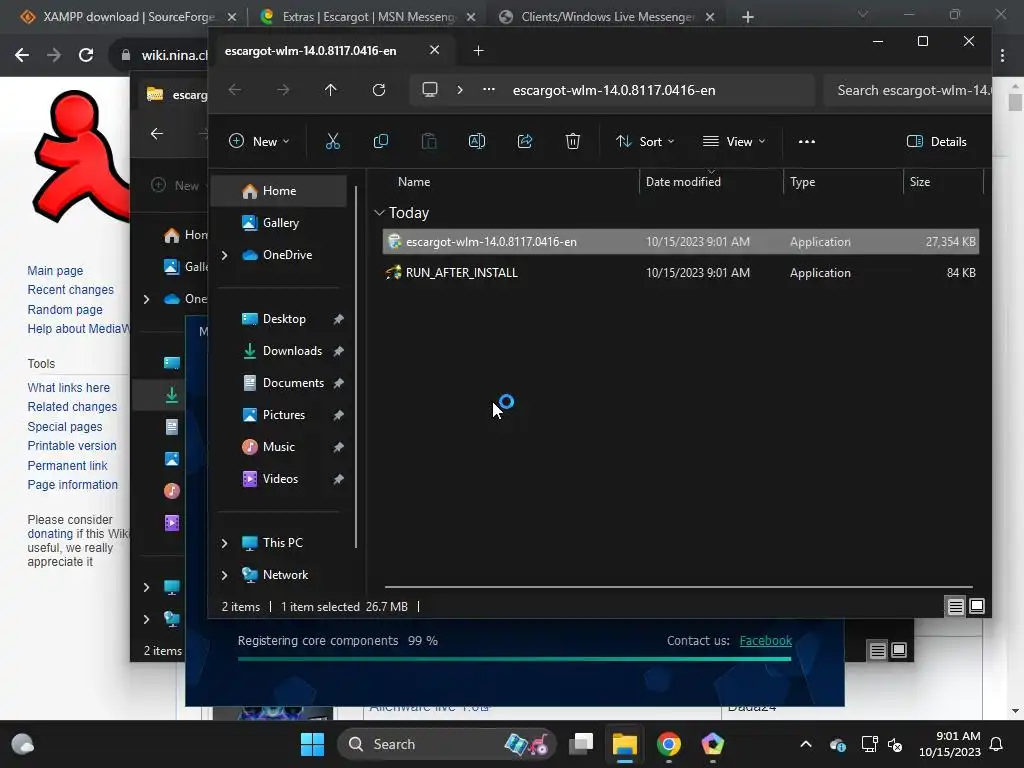Switch to large thumbnails view icon in status bar

point(977,606)
